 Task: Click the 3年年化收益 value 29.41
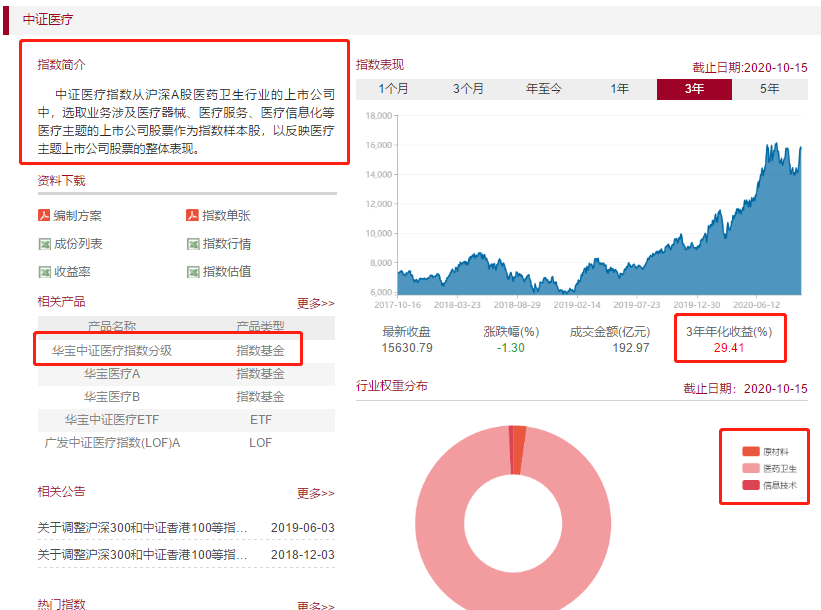point(729,348)
